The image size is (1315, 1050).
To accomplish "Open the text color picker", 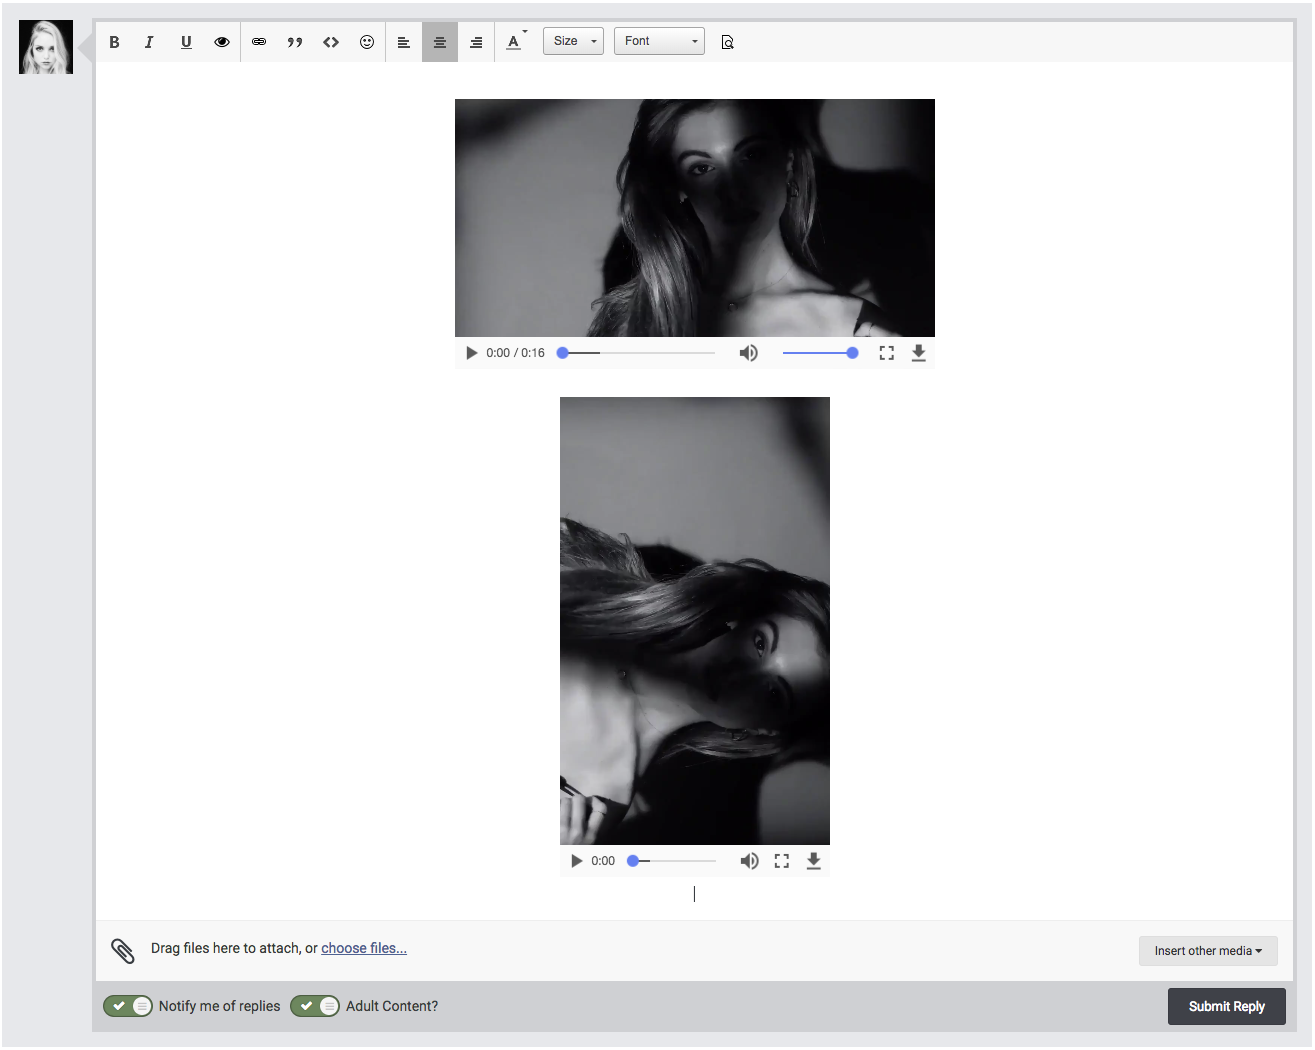I will pos(515,42).
